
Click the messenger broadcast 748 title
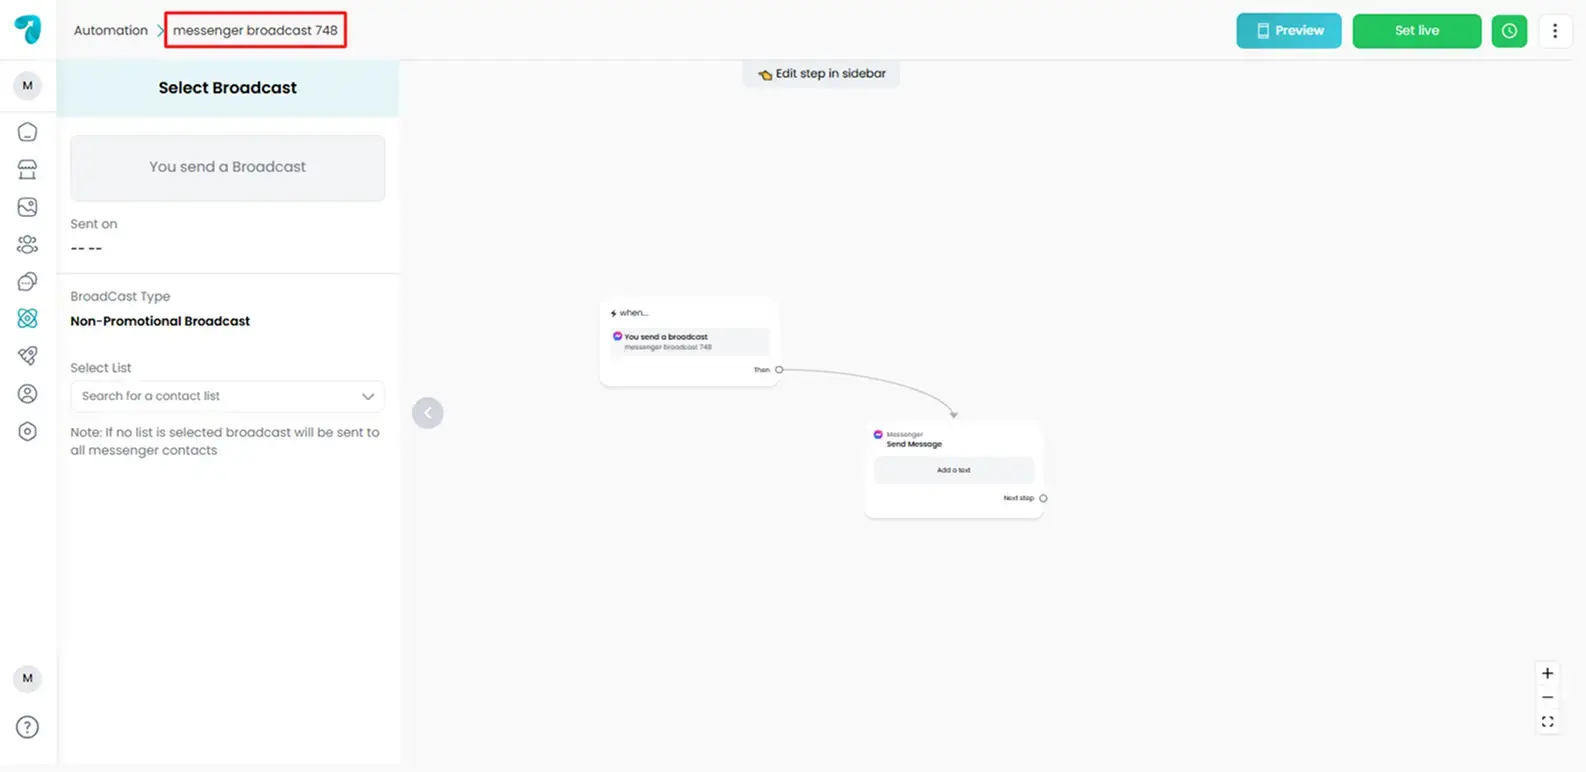(x=255, y=30)
